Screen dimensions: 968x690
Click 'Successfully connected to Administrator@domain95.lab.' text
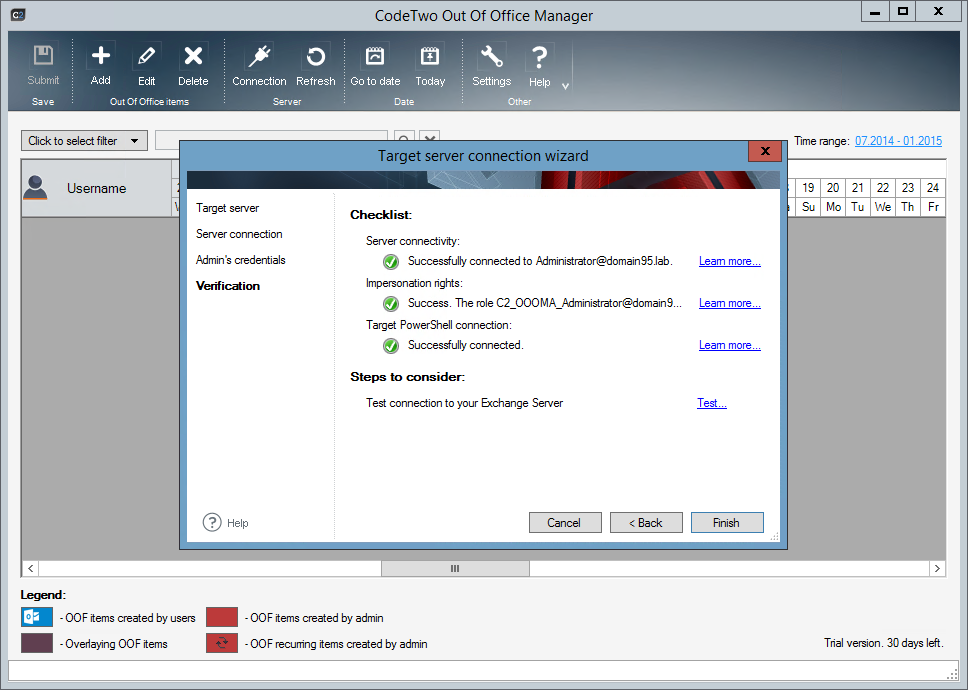point(540,261)
